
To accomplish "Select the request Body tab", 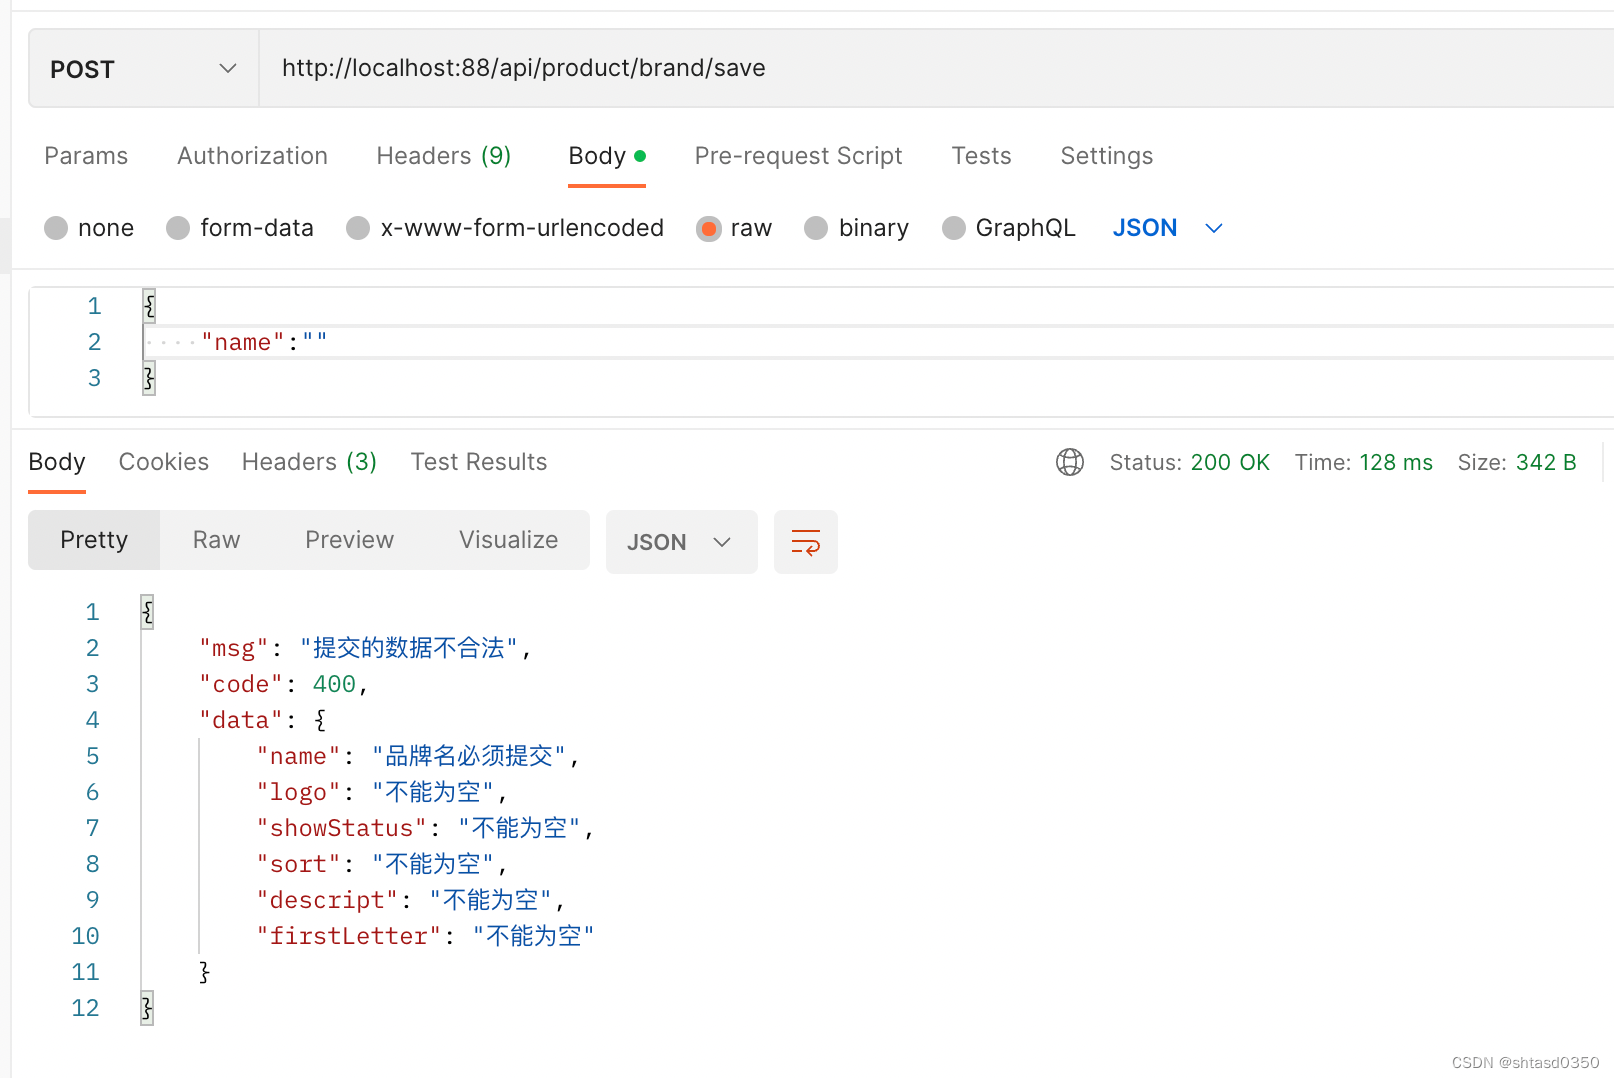I will point(607,156).
